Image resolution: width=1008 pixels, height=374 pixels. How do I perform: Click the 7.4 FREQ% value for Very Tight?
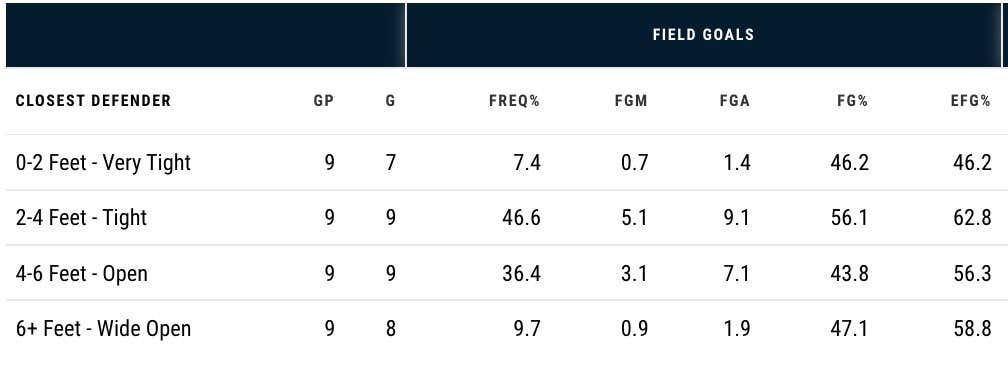[x=527, y=163]
